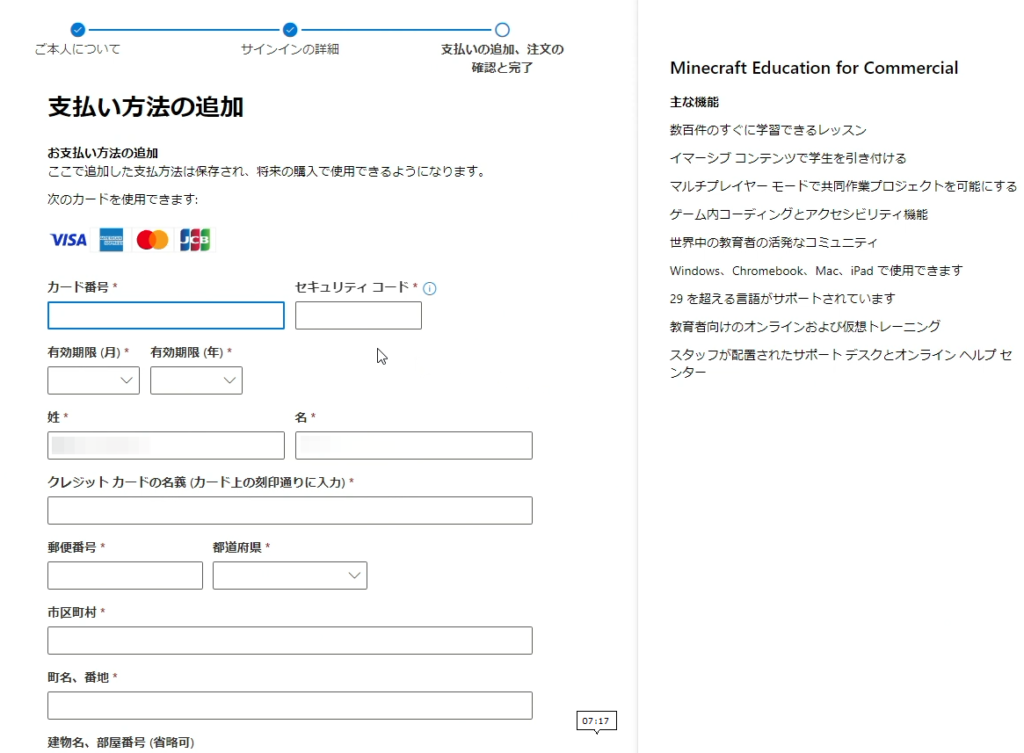Click the セキュリティ コード input field
This screenshot has width=1024, height=753.
pos(358,316)
